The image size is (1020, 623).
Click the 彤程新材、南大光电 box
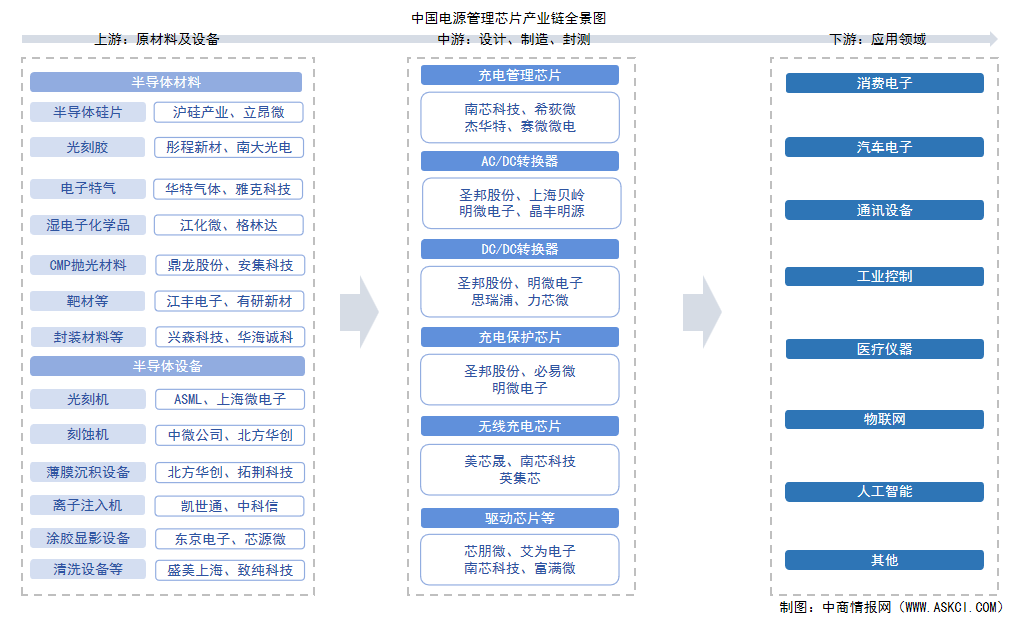click(228, 147)
